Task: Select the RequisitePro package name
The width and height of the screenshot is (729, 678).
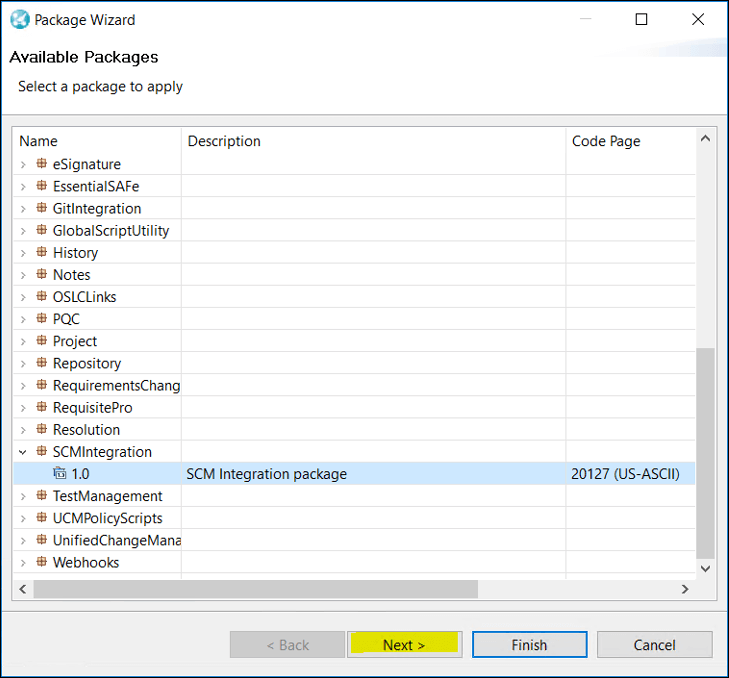Action: pyautogui.click(x=93, y=407)
